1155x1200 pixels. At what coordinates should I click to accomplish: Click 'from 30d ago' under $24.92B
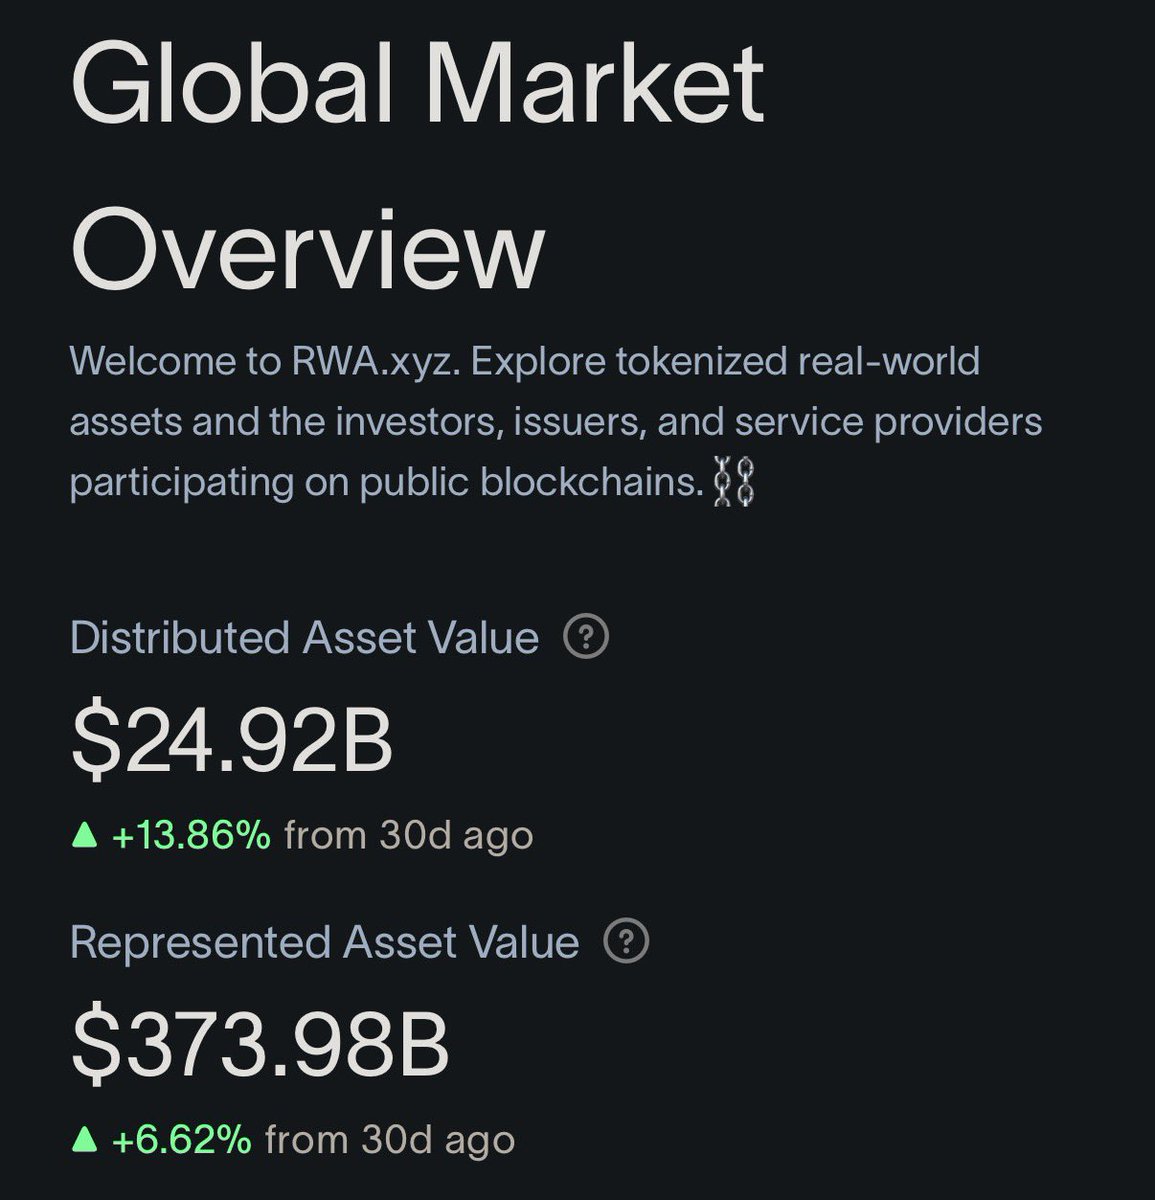pos(409,836)
